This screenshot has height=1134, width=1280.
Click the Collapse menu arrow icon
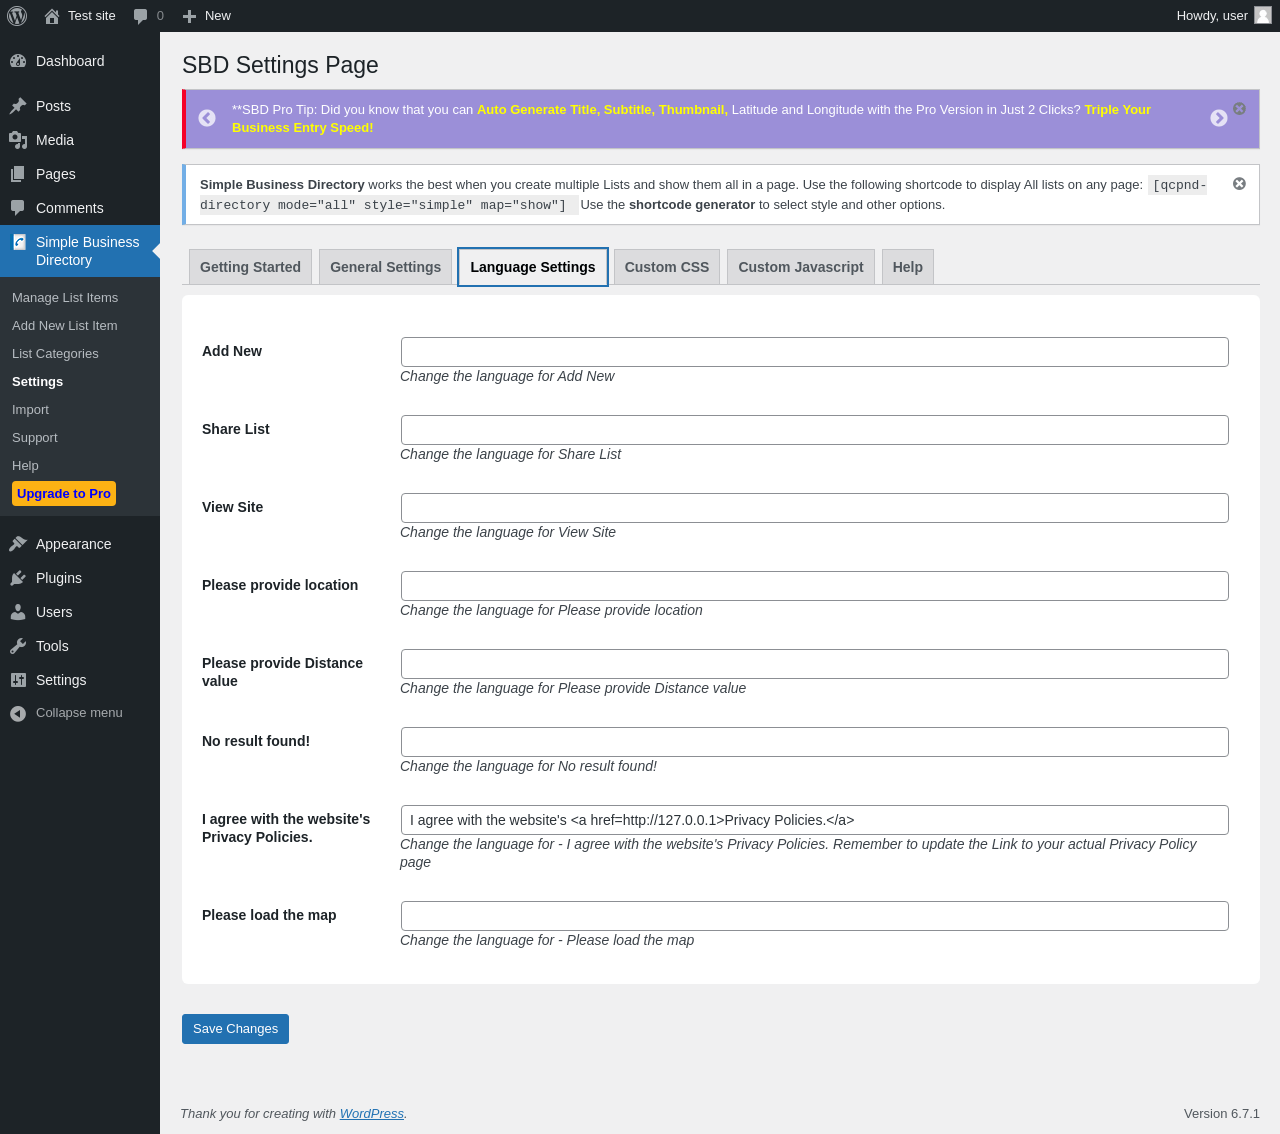(x=18, y=713)
